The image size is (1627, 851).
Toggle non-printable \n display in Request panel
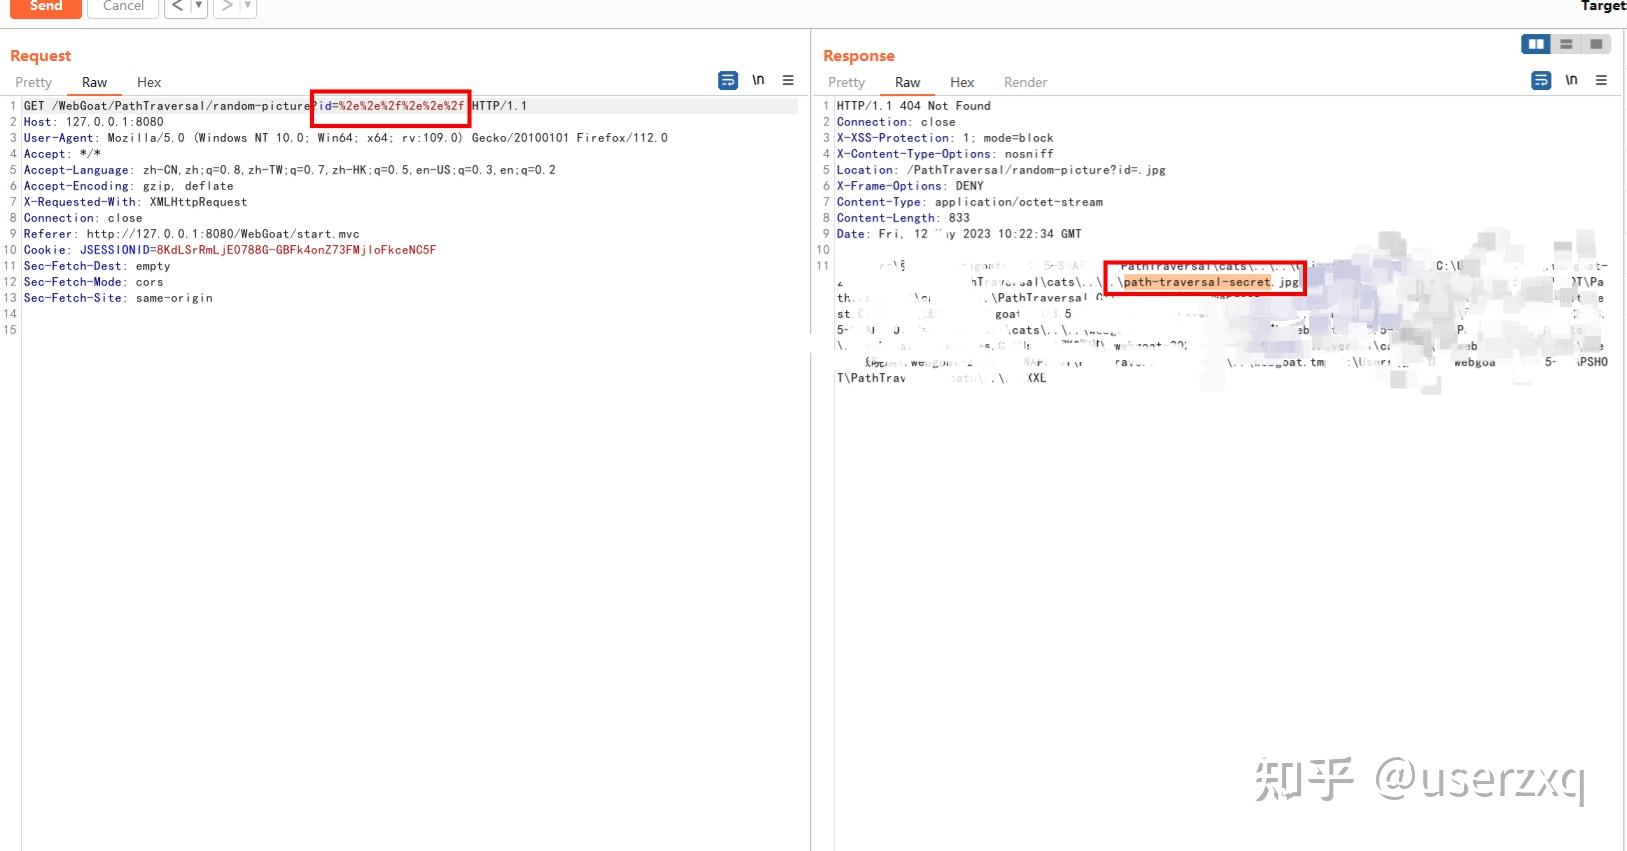[x=758, y=80]
